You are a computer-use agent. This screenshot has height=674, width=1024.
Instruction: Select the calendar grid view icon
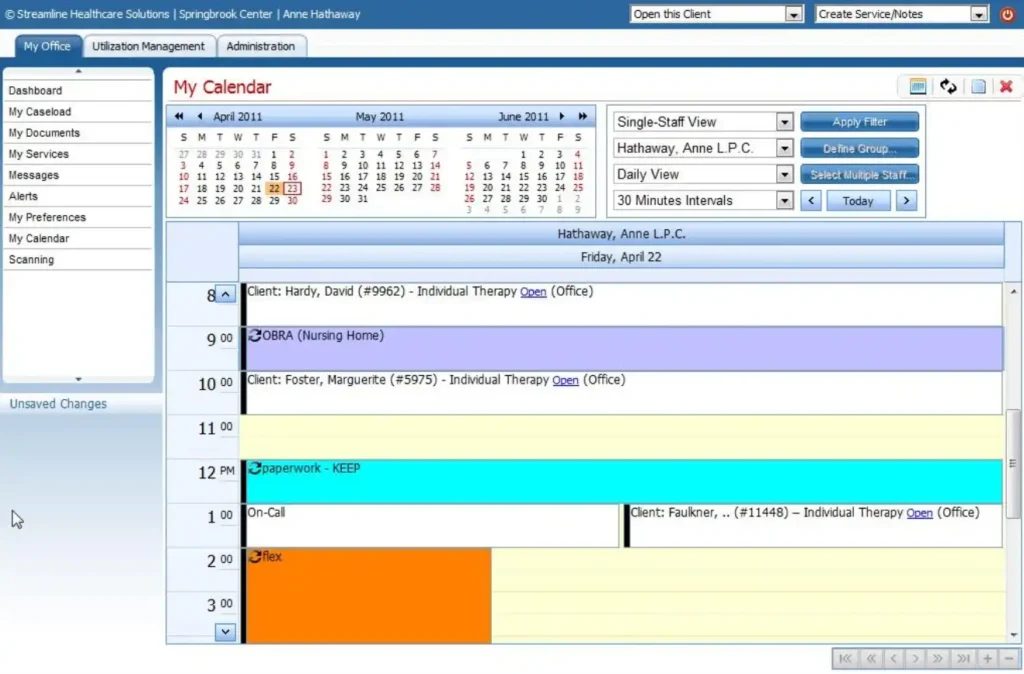(916, 86)
